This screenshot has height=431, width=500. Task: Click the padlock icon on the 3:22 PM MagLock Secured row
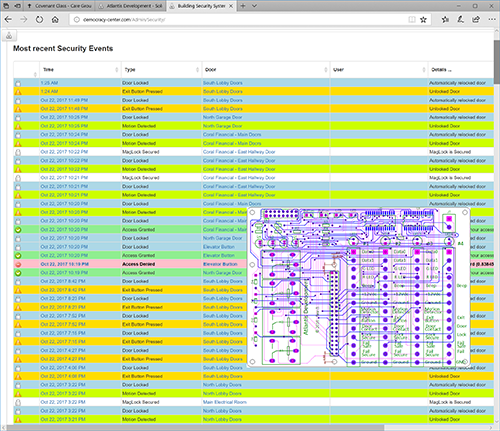[18, 402]
